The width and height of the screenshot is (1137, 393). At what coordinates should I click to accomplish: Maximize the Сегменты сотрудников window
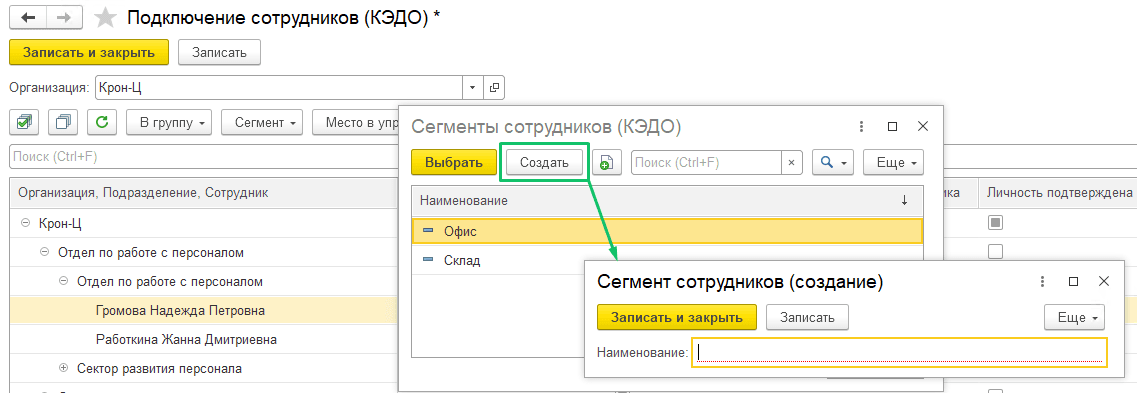(893, 126)
